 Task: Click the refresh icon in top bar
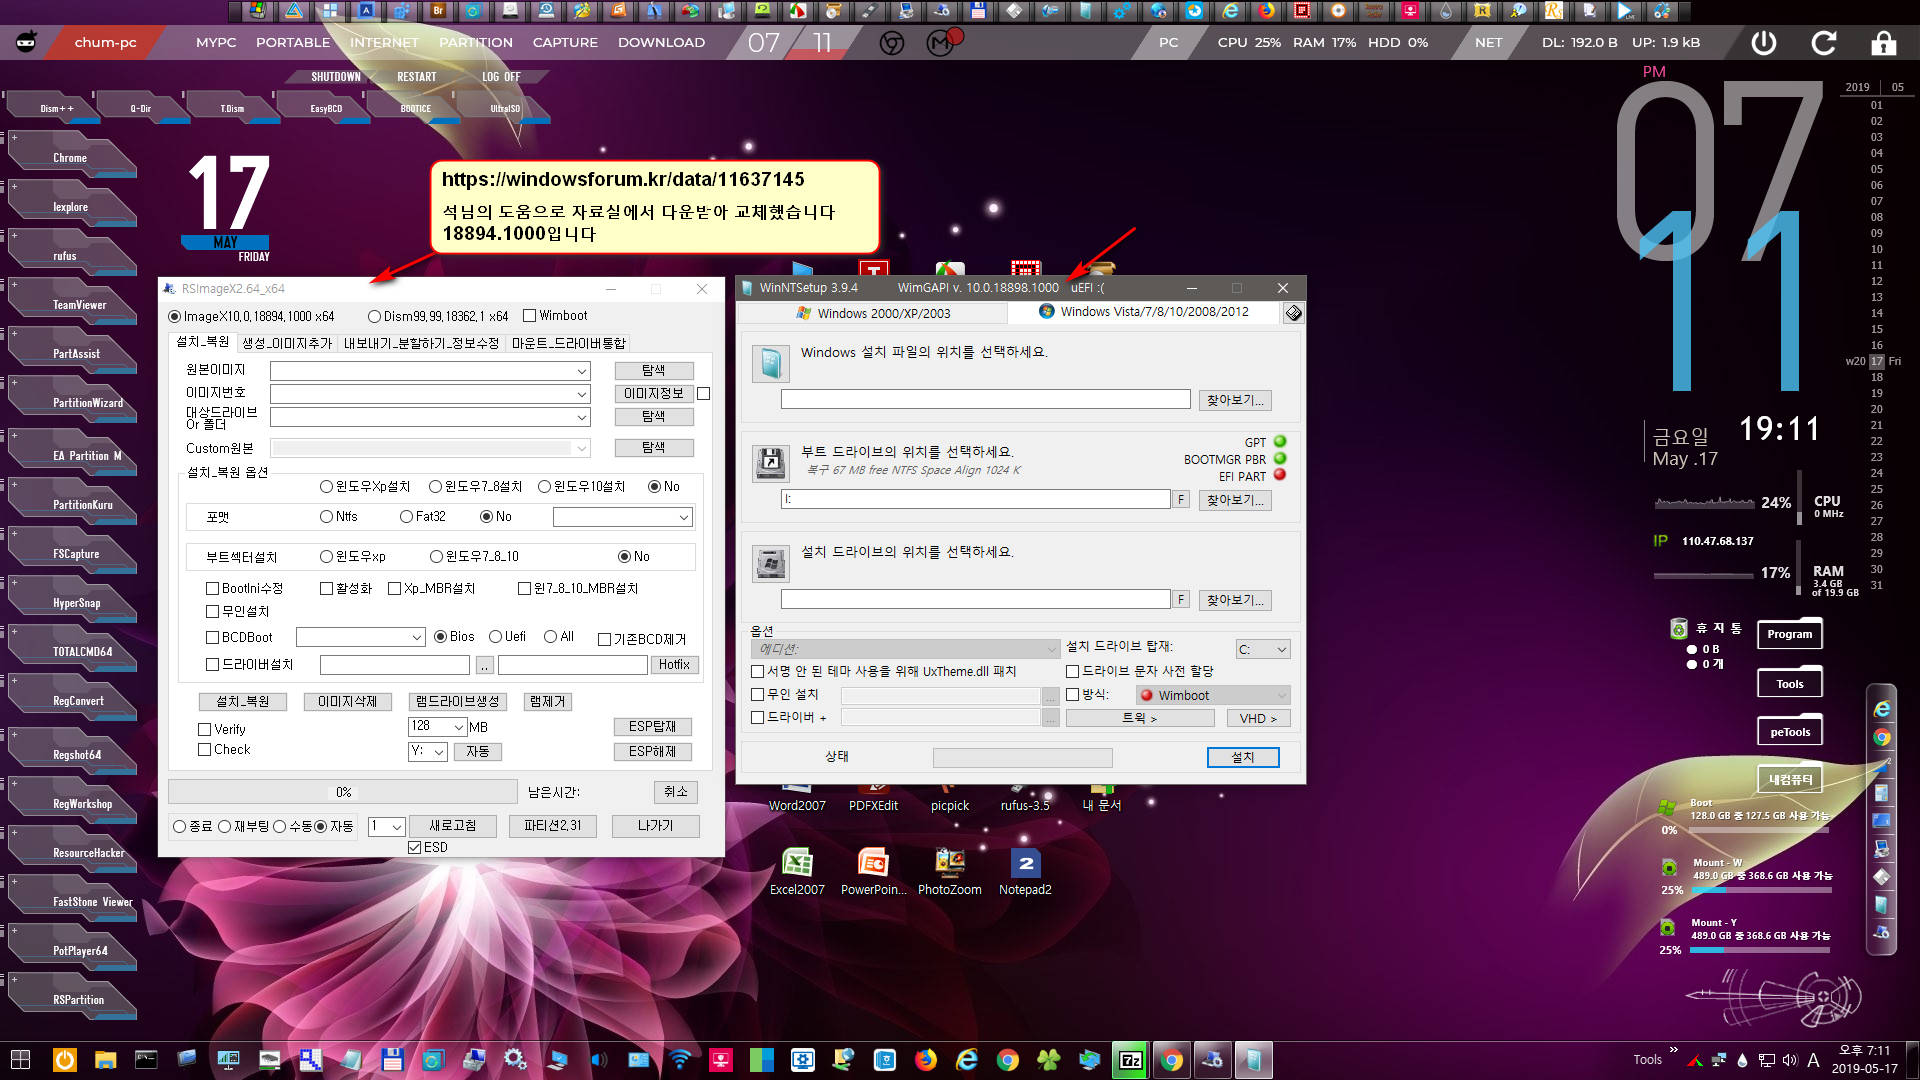click(x=1823, y=42)
